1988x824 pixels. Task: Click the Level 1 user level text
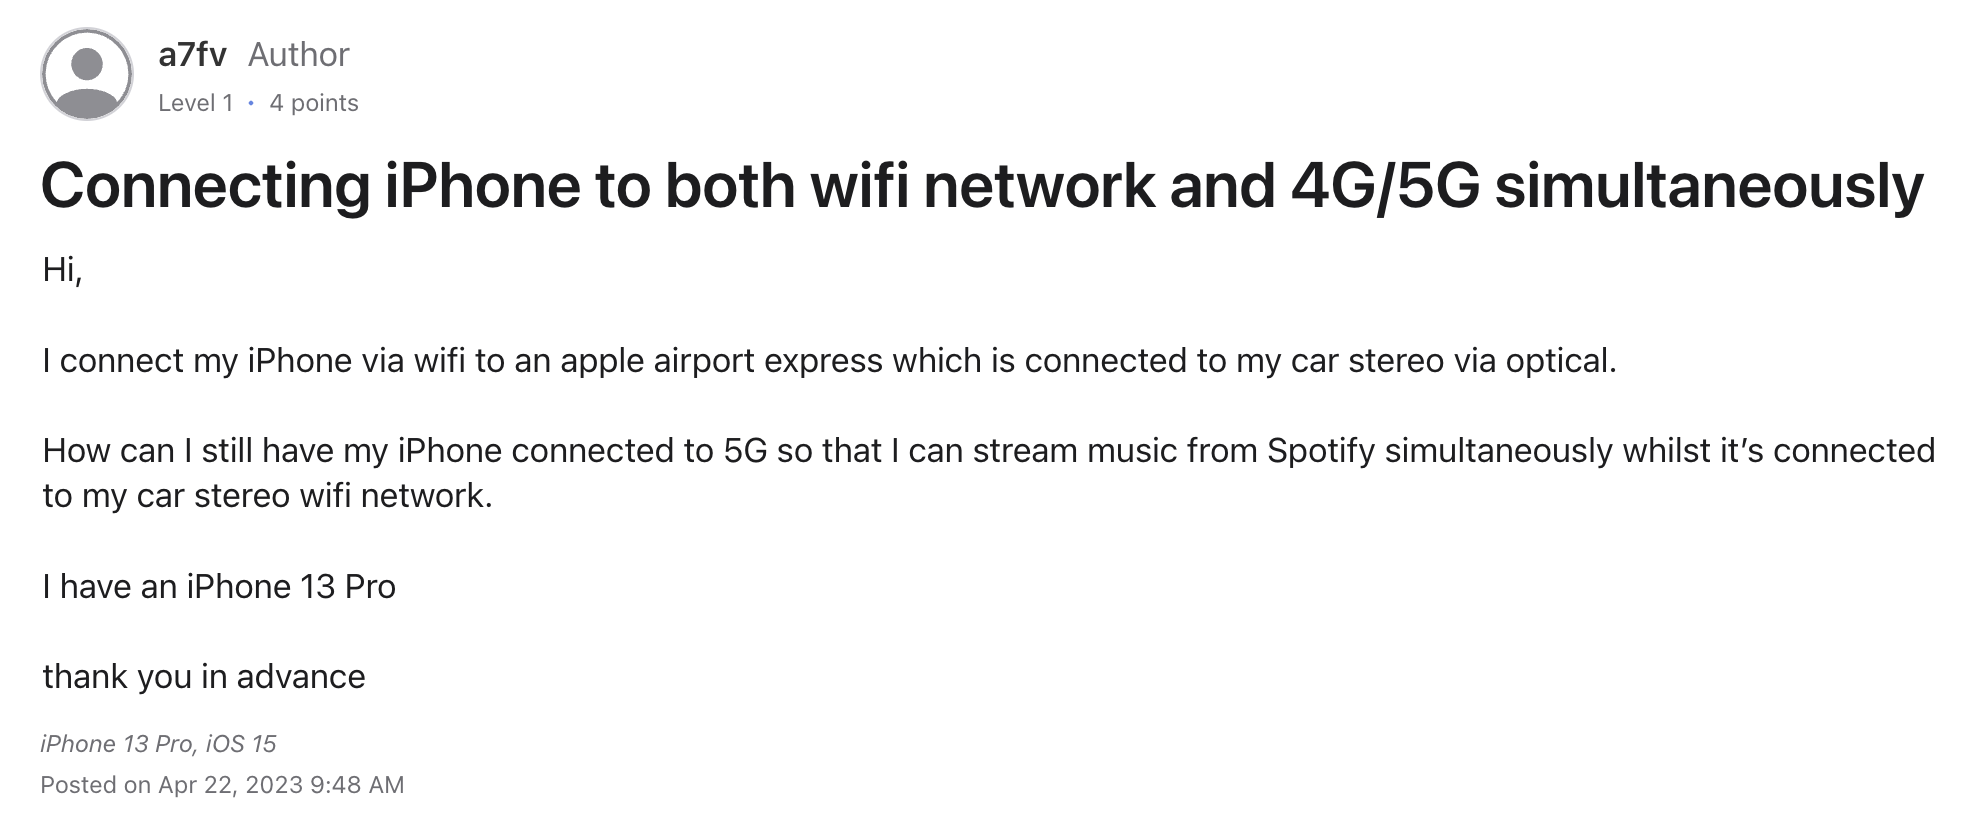(195, 103)
